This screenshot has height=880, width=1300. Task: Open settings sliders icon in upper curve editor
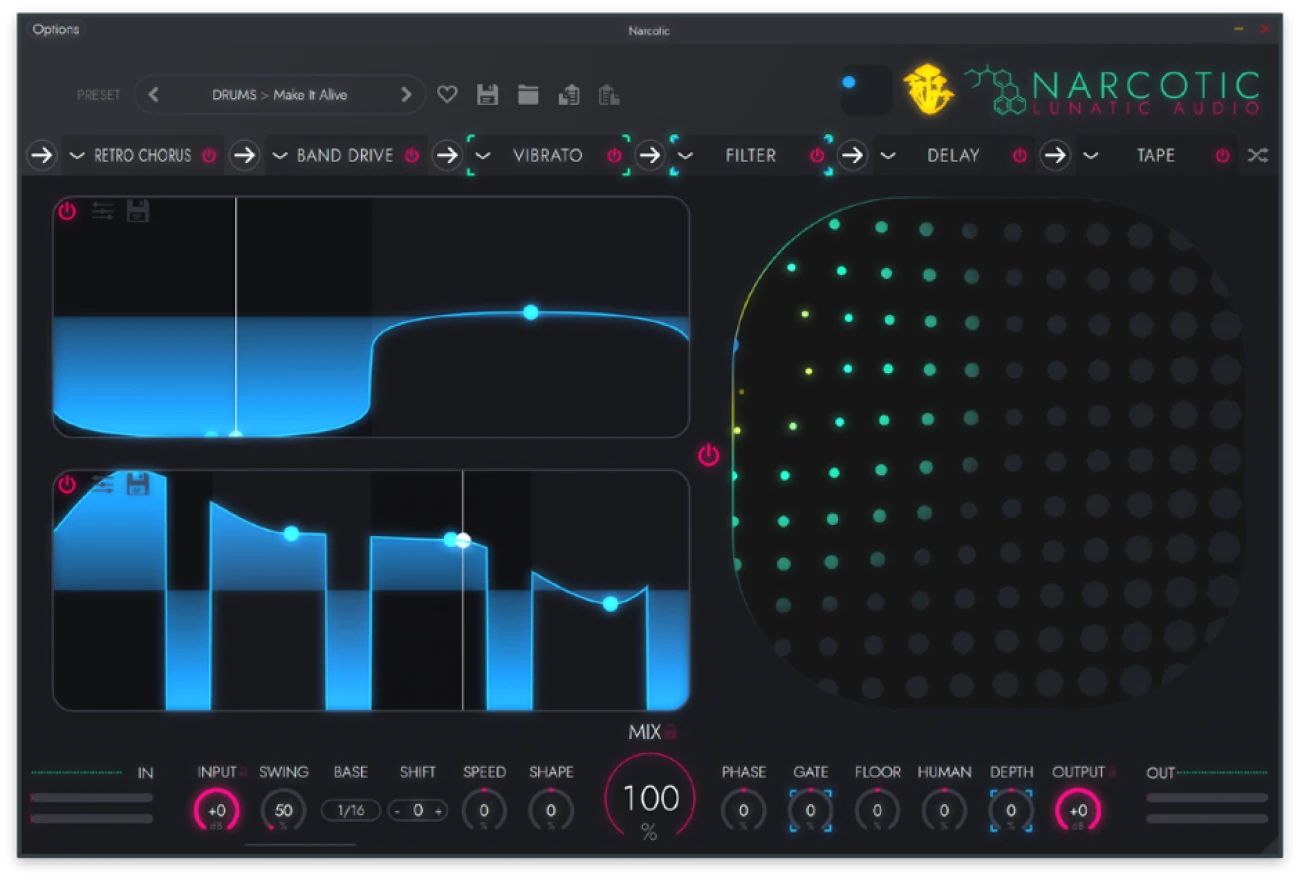(x=103, y=211)
